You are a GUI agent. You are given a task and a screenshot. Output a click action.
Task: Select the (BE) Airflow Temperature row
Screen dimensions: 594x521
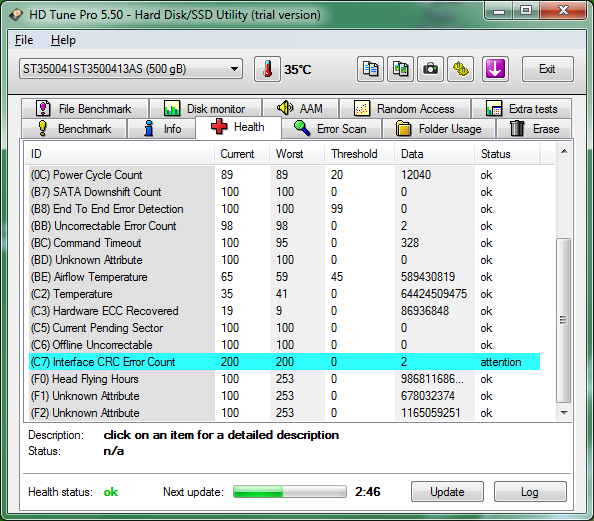tap(284, 277)
